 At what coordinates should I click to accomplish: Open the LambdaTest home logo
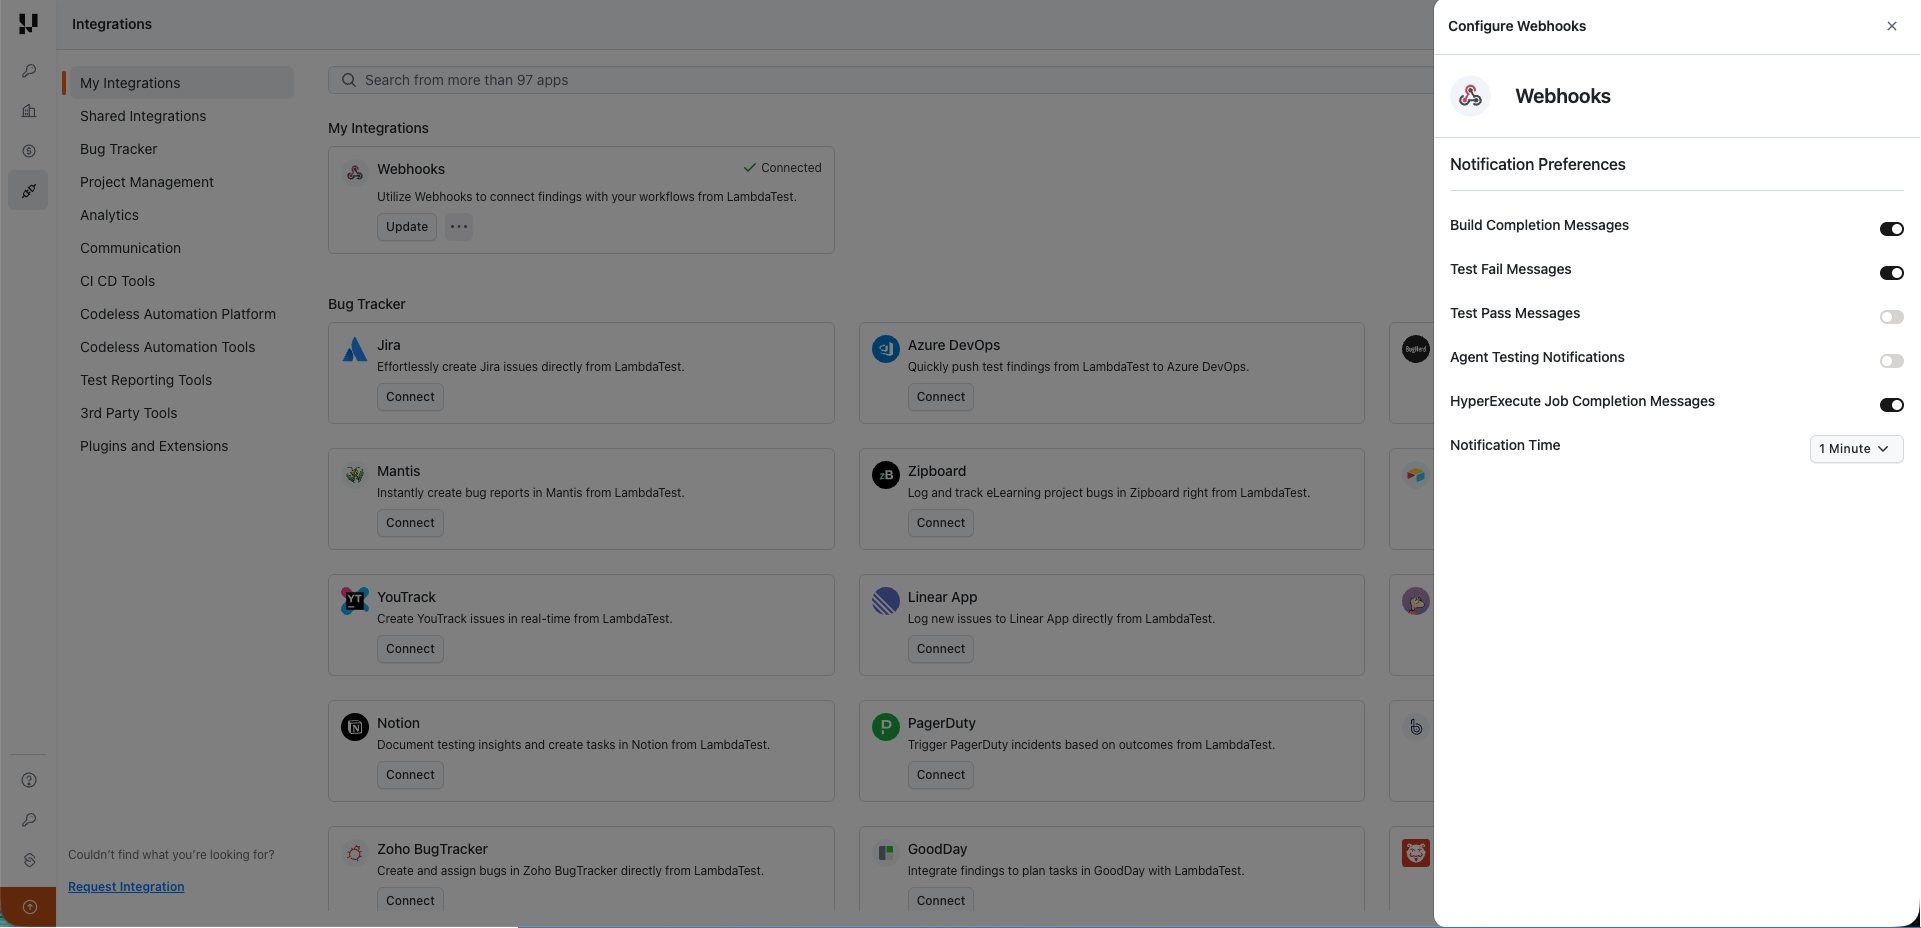click(27, 24)
